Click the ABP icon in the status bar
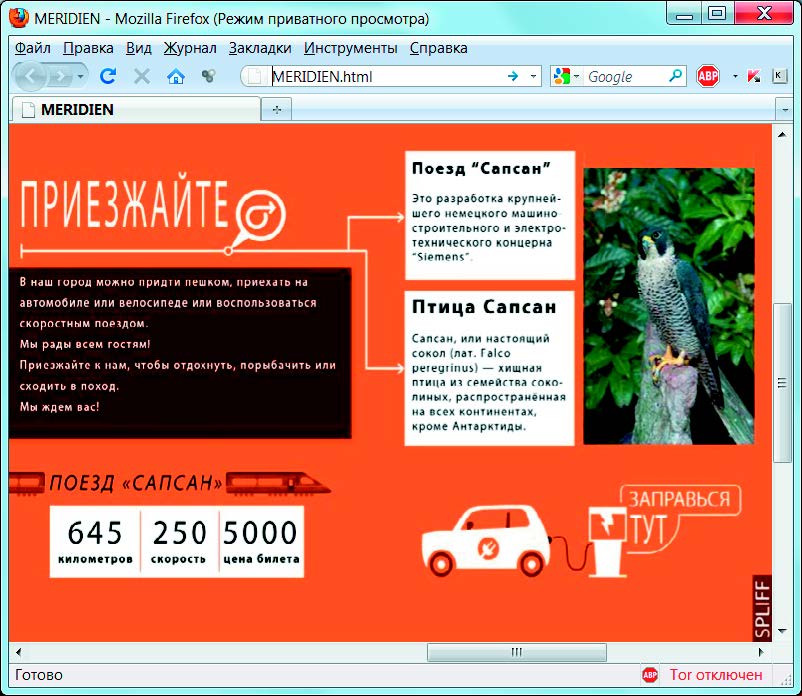This screenshot has height=696, width=802. [x=650, y=675]
